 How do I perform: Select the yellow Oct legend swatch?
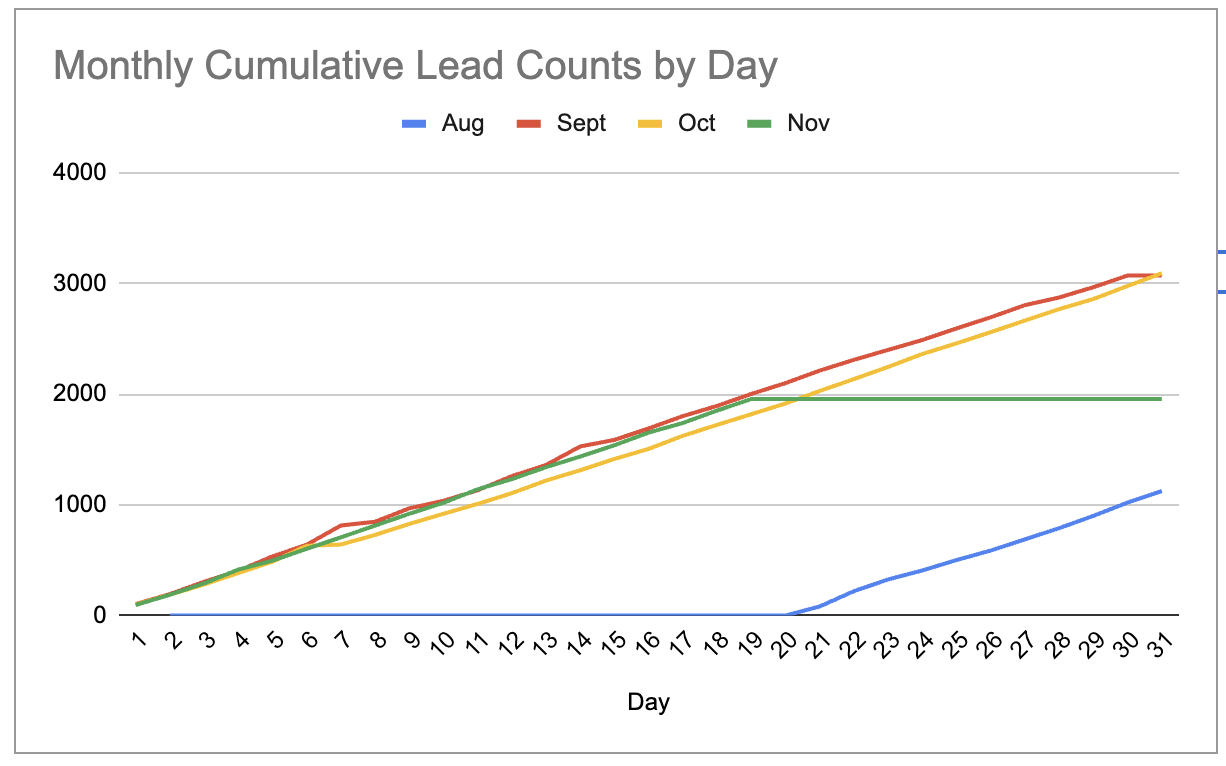coord(651,124)
